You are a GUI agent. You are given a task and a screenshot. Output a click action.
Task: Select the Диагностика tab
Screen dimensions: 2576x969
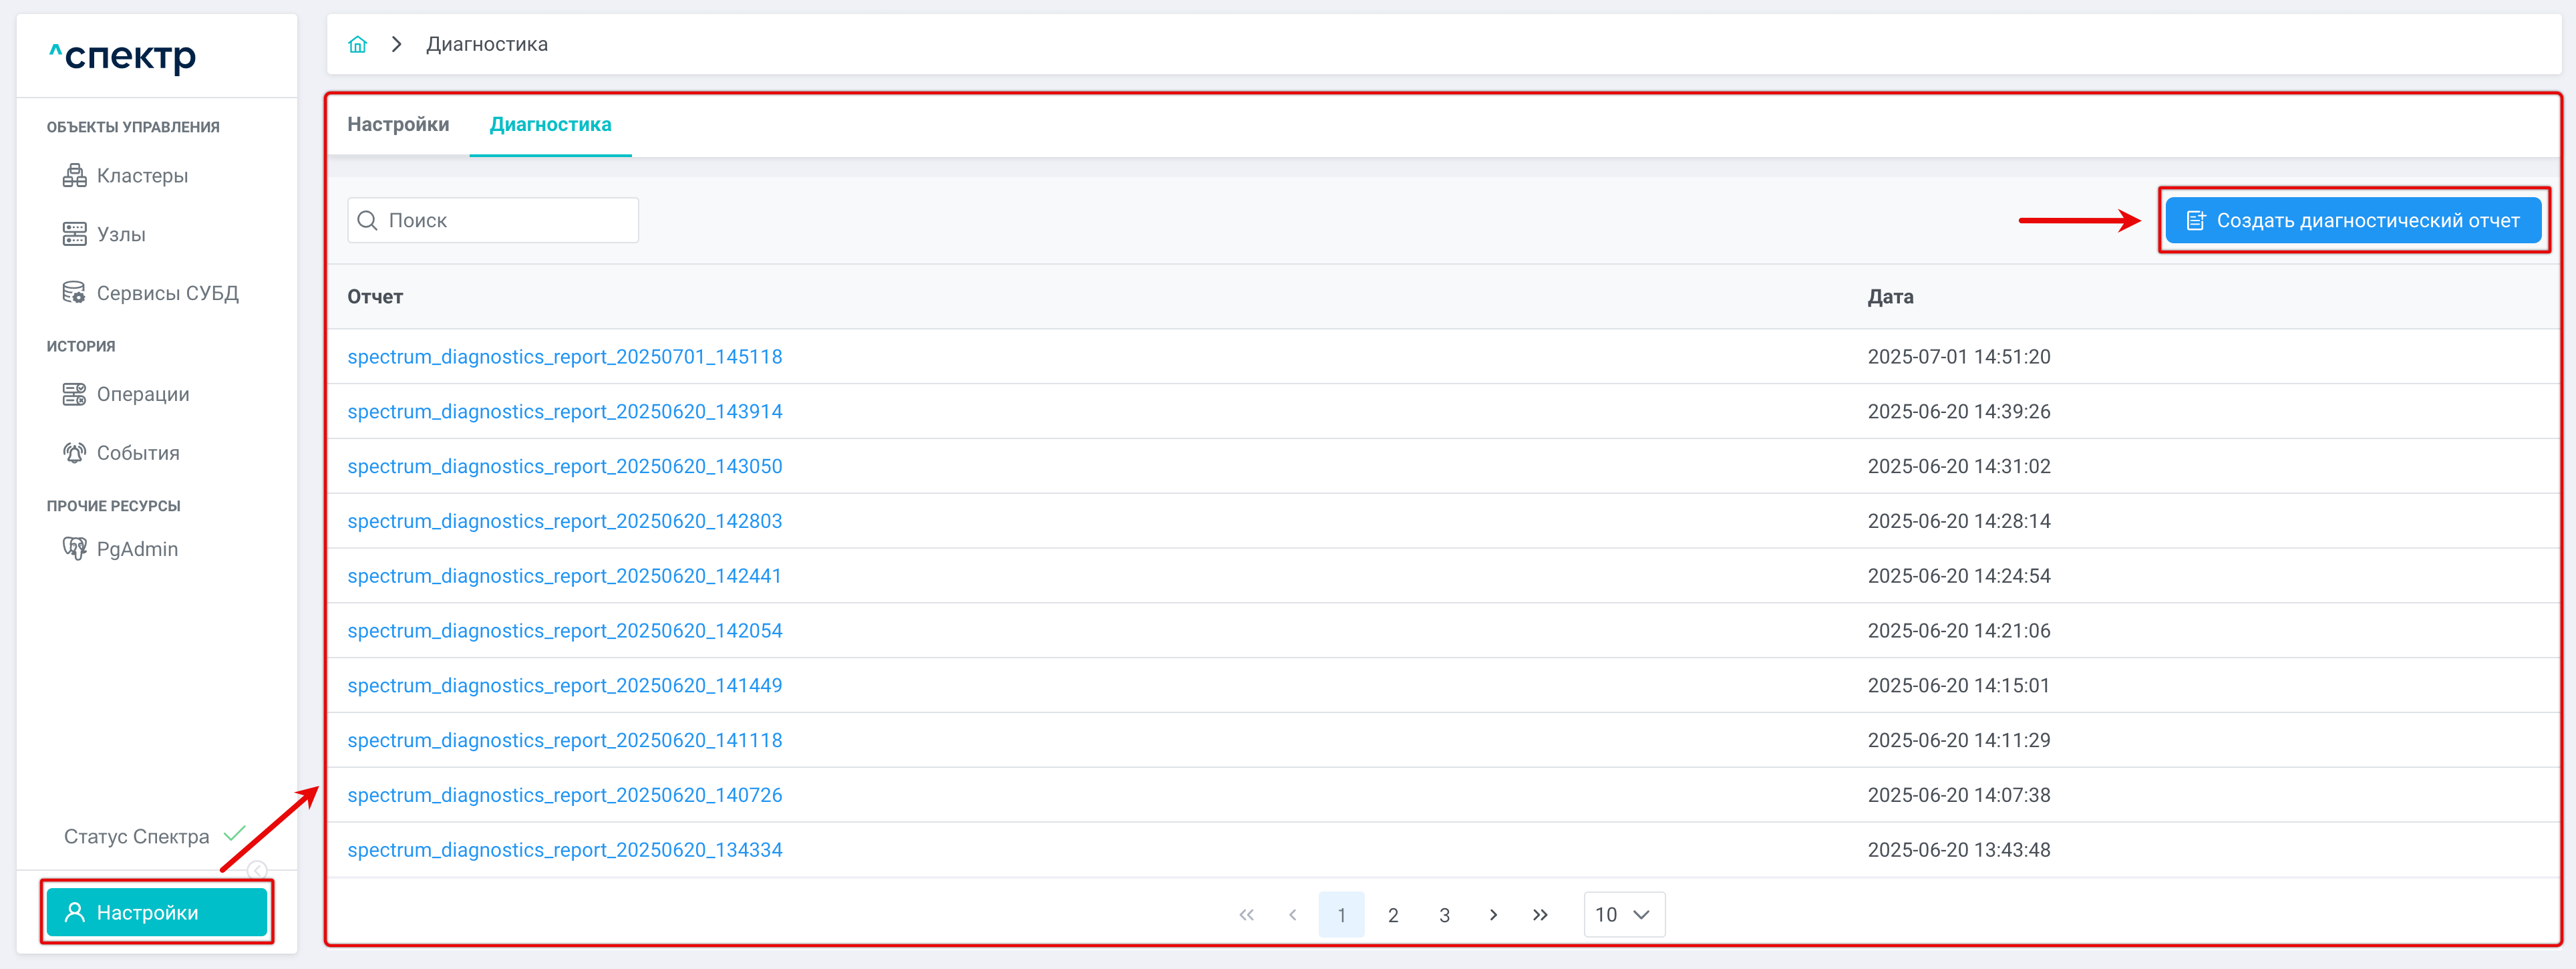coord(550,125)
